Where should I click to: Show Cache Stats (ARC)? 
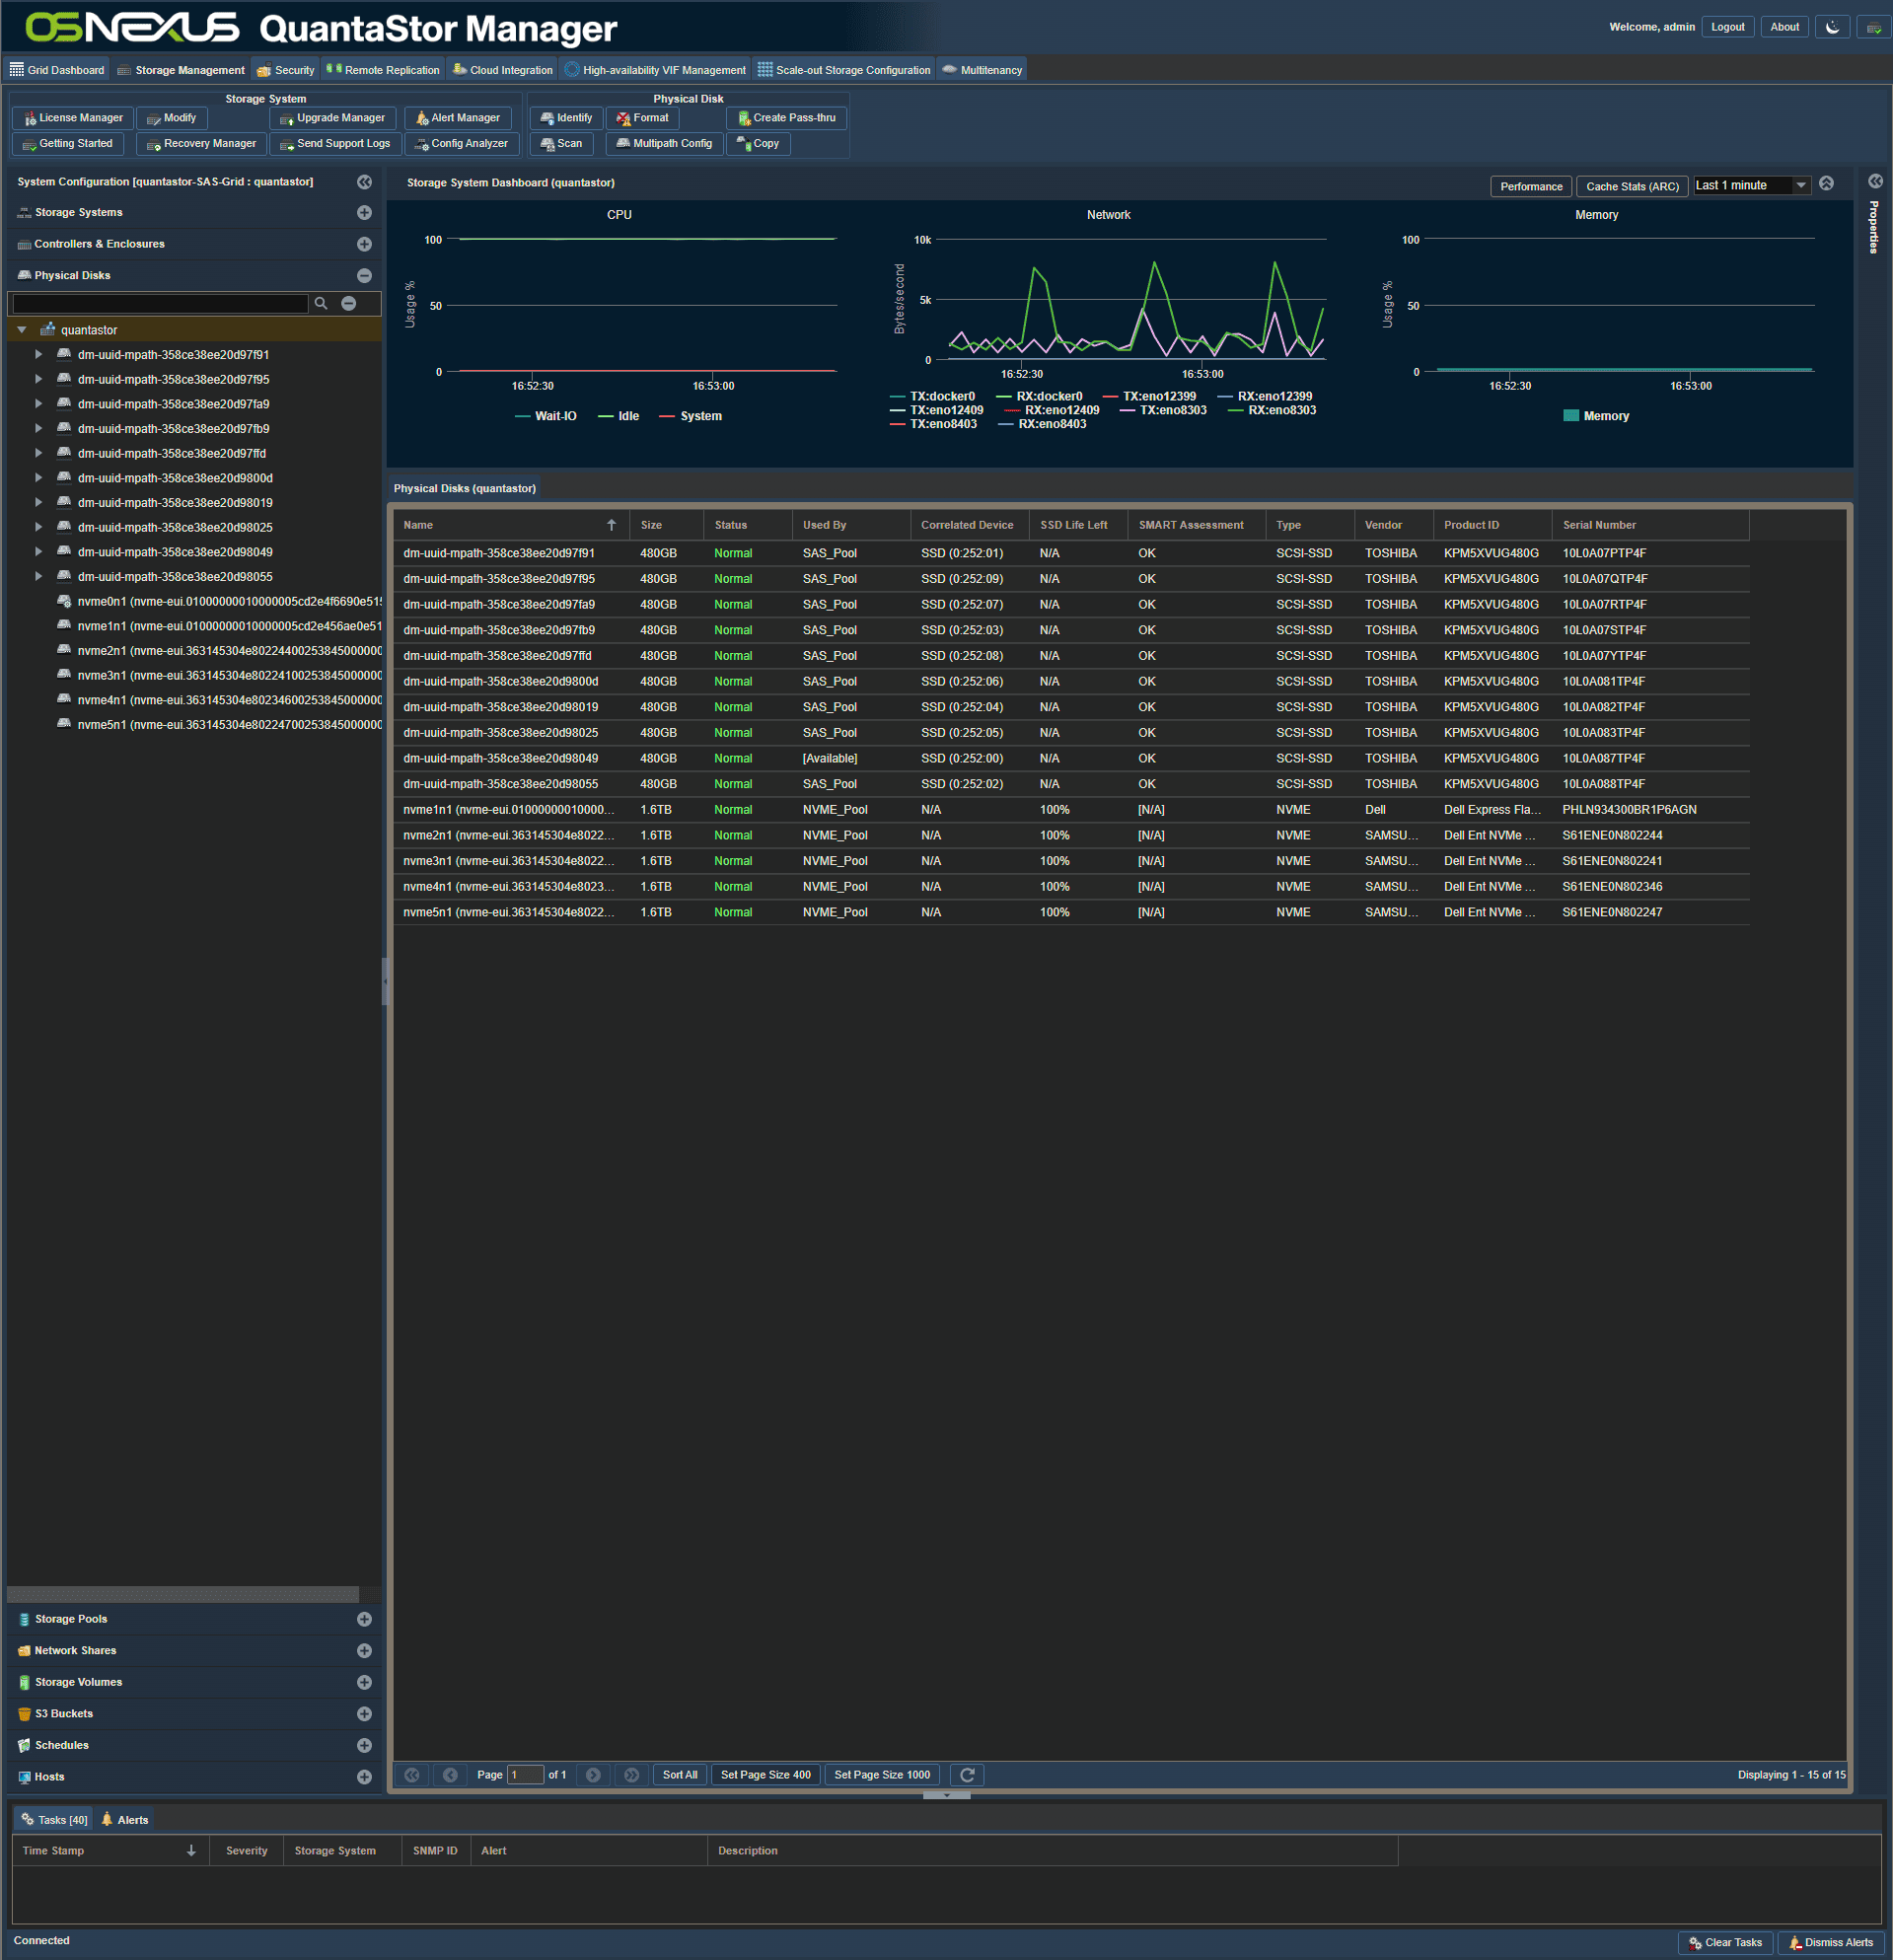(1632, 187)
